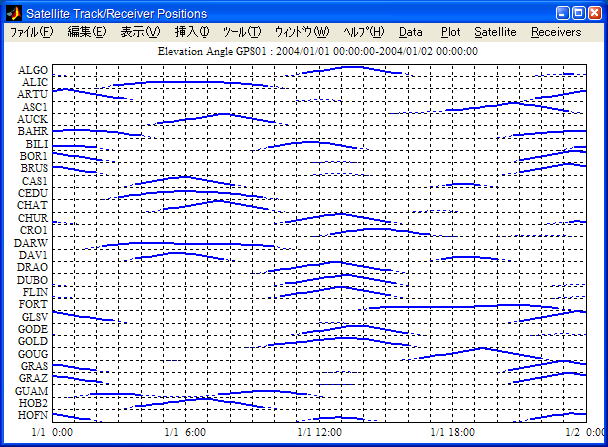The height and width of the screenshot is (447, 608).
Task: Open the ファイル(F) menu
Action: (32, 32)
